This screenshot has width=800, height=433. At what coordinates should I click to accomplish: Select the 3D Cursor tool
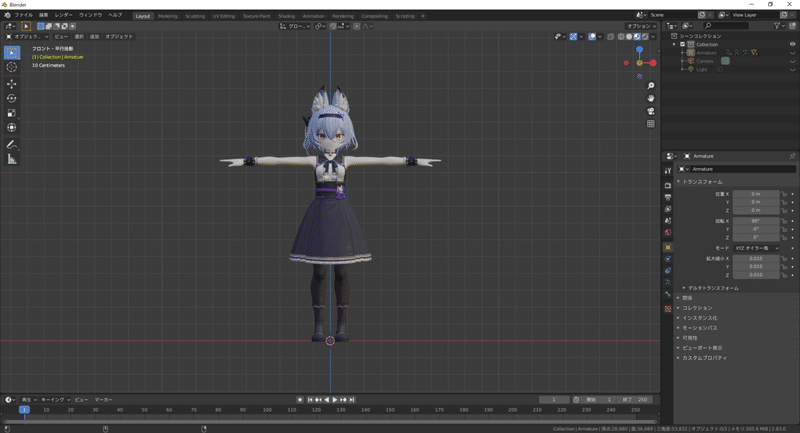[12, 67]
